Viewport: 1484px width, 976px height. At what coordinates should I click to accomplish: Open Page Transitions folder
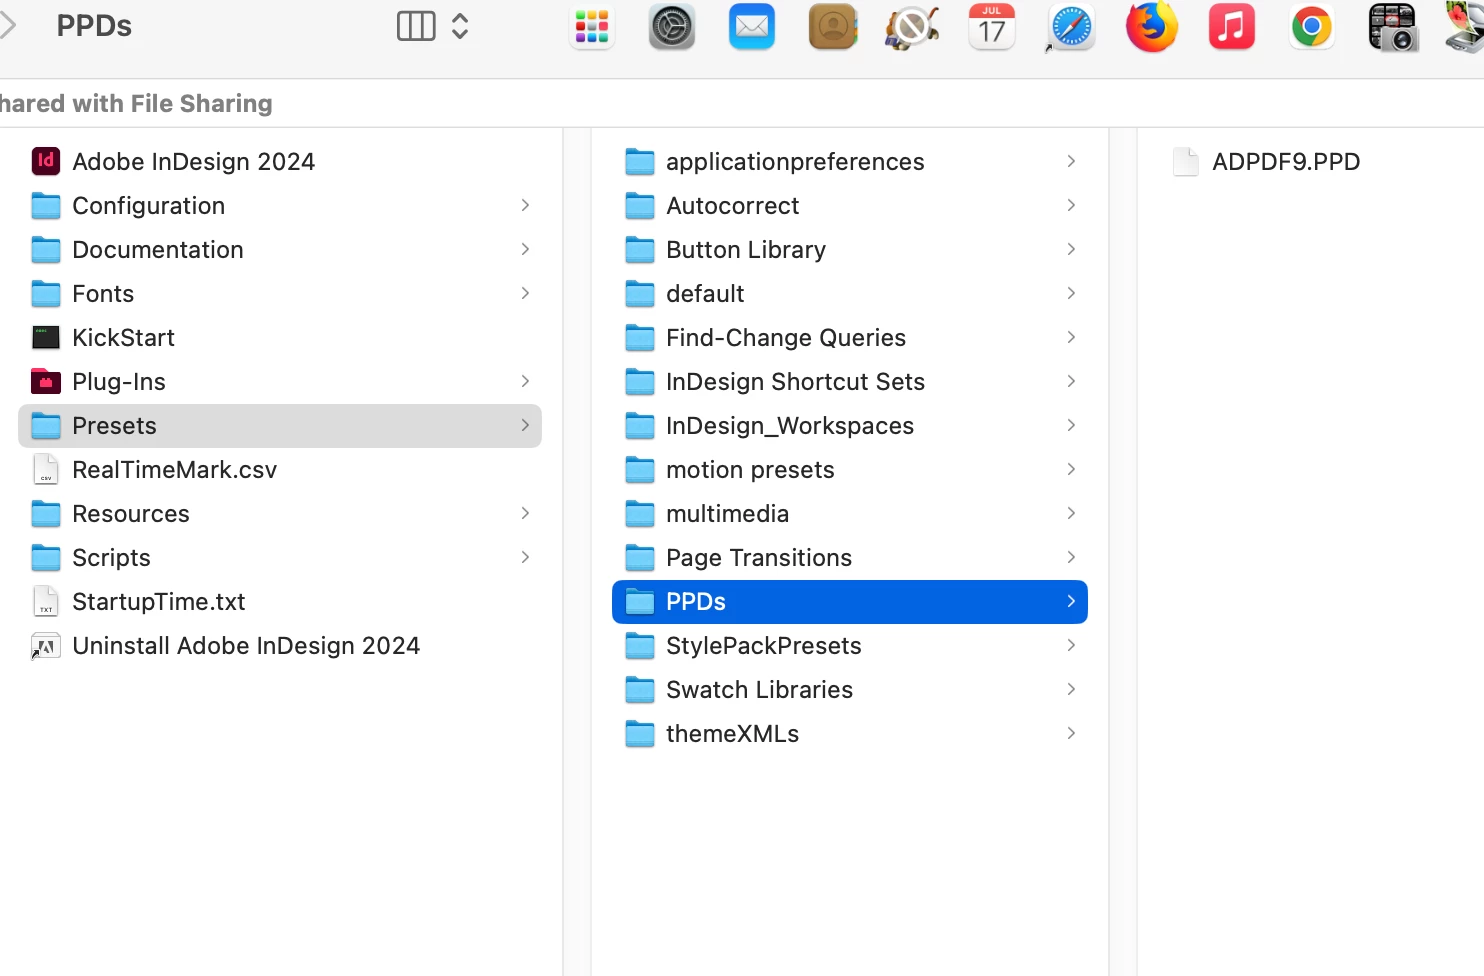[x=850, y=558]
